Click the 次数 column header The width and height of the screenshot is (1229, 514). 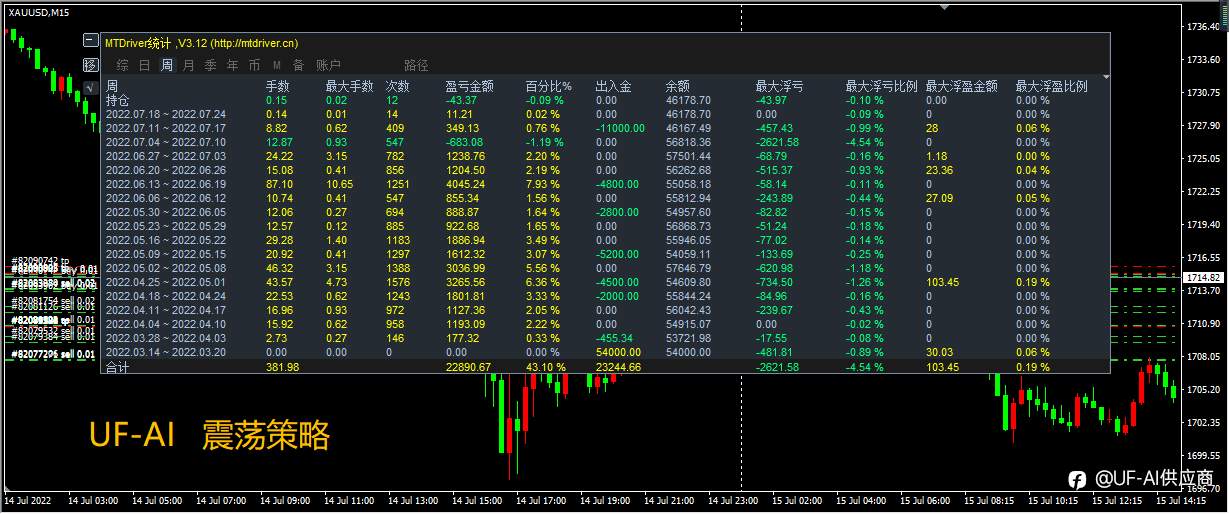click(x=398, y=87)
